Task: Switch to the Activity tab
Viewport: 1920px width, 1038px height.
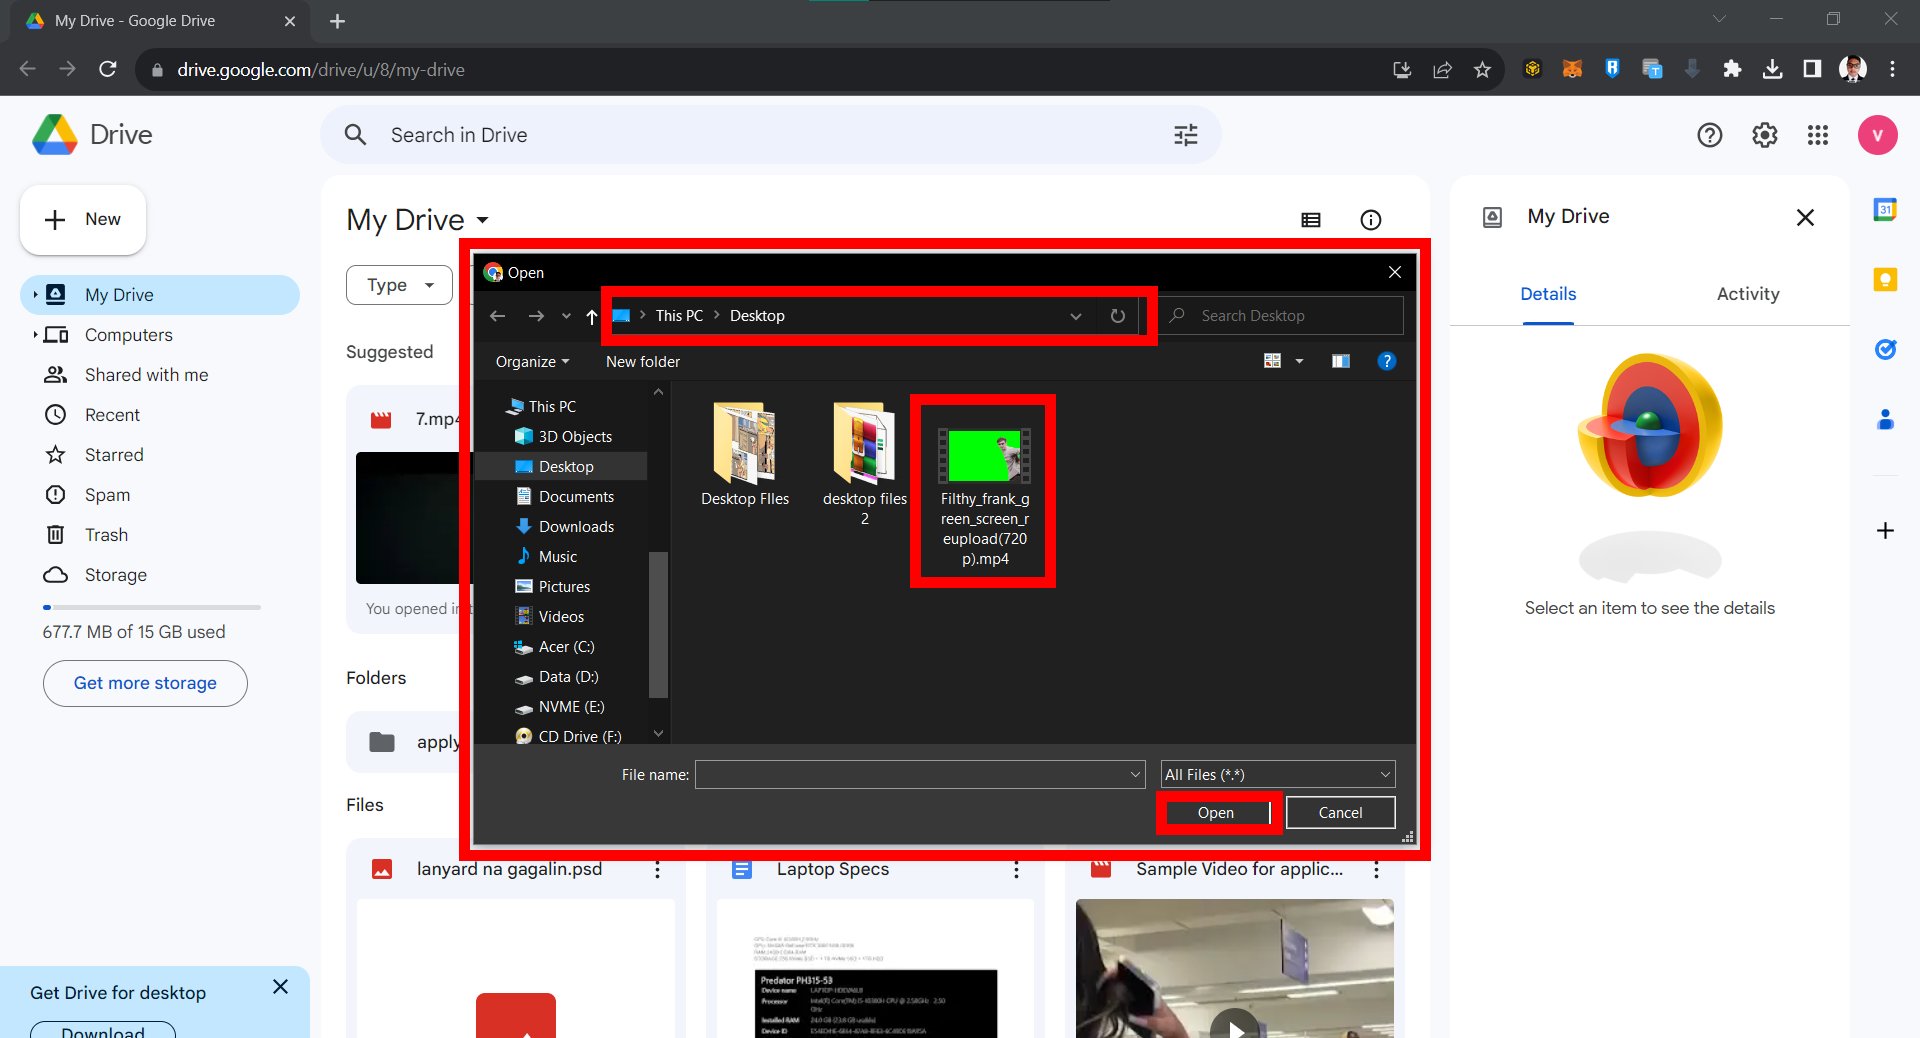Action: (x=1747, y=293)
